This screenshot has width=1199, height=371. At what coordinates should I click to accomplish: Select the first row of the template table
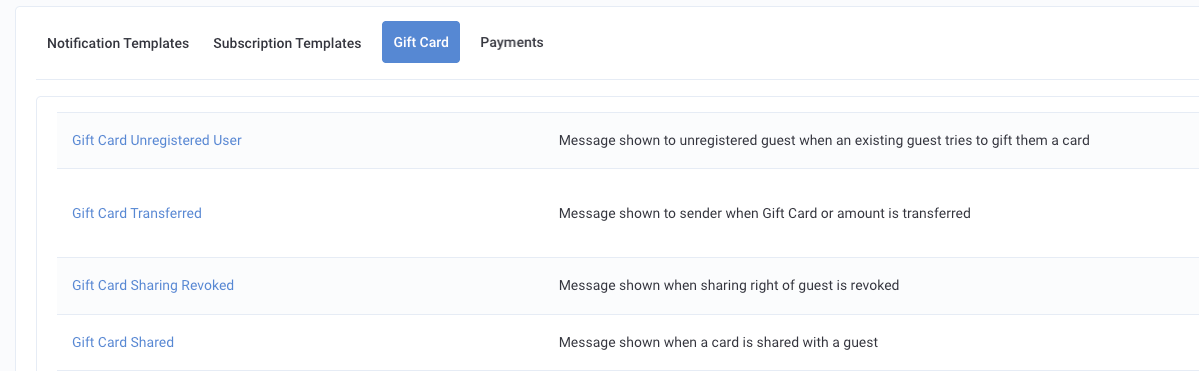(628, 141)
